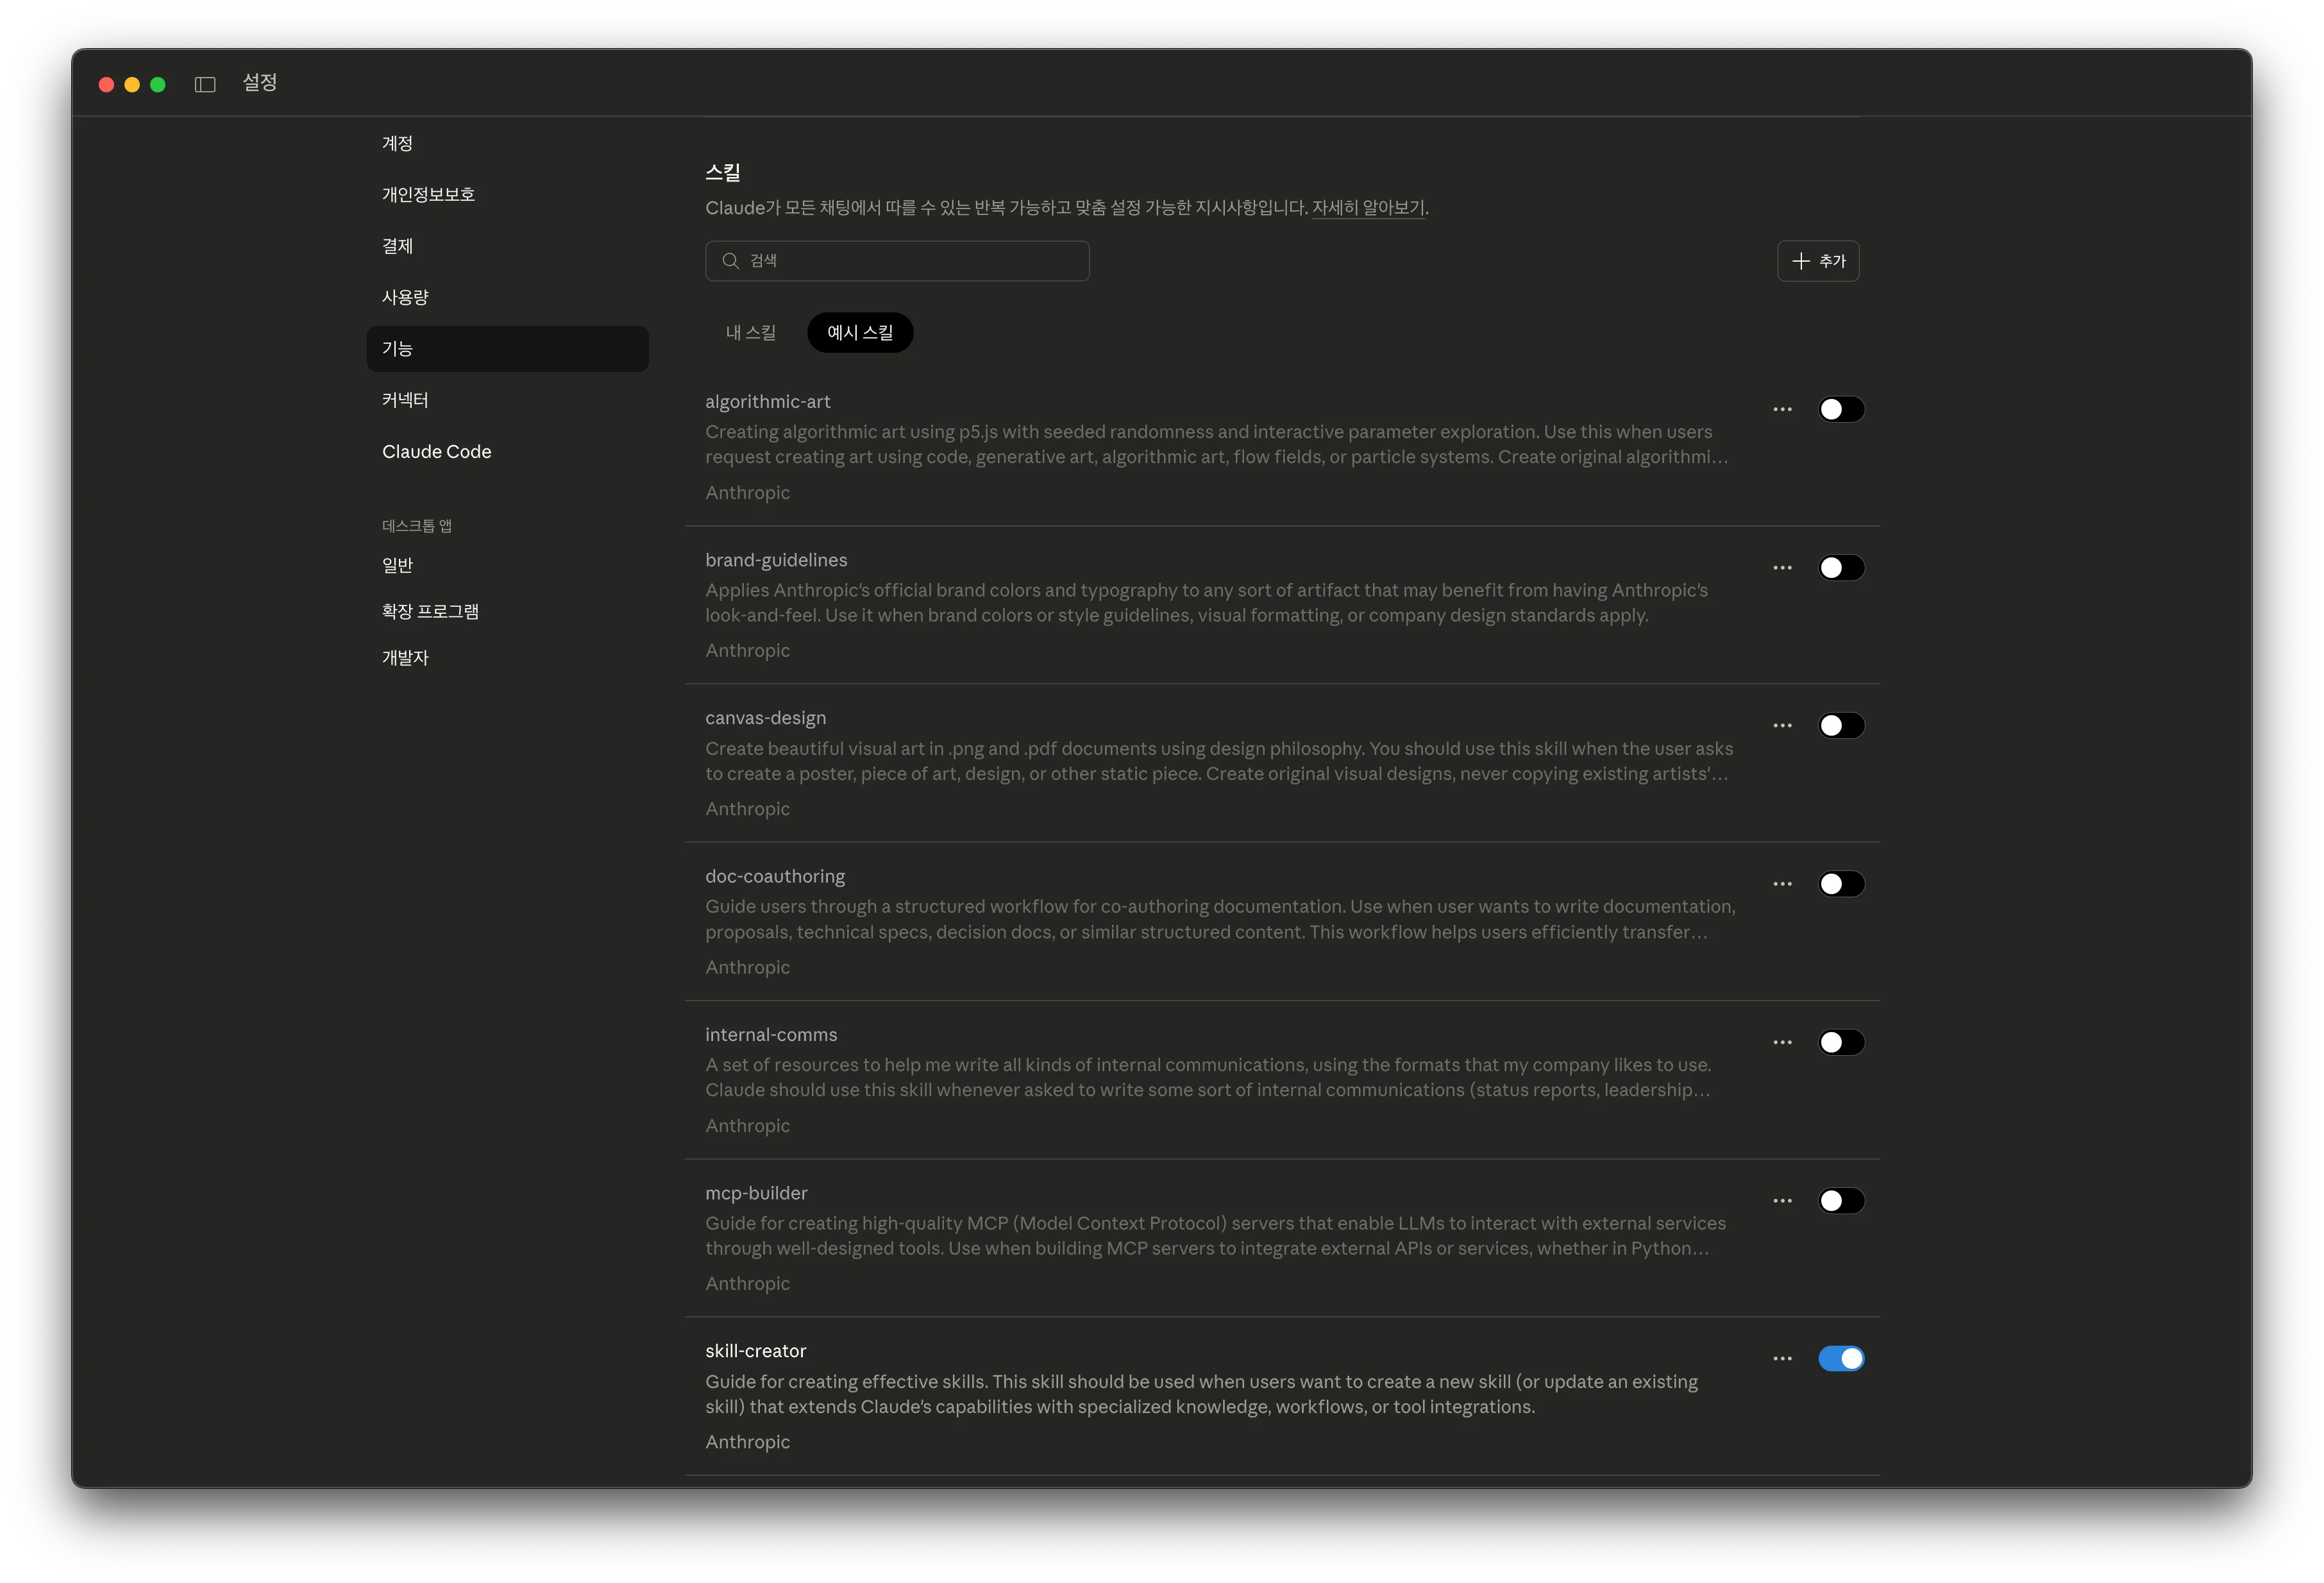Open the 커넥터 settings section
This screenshot has width=2324, height=1583.
405,400
